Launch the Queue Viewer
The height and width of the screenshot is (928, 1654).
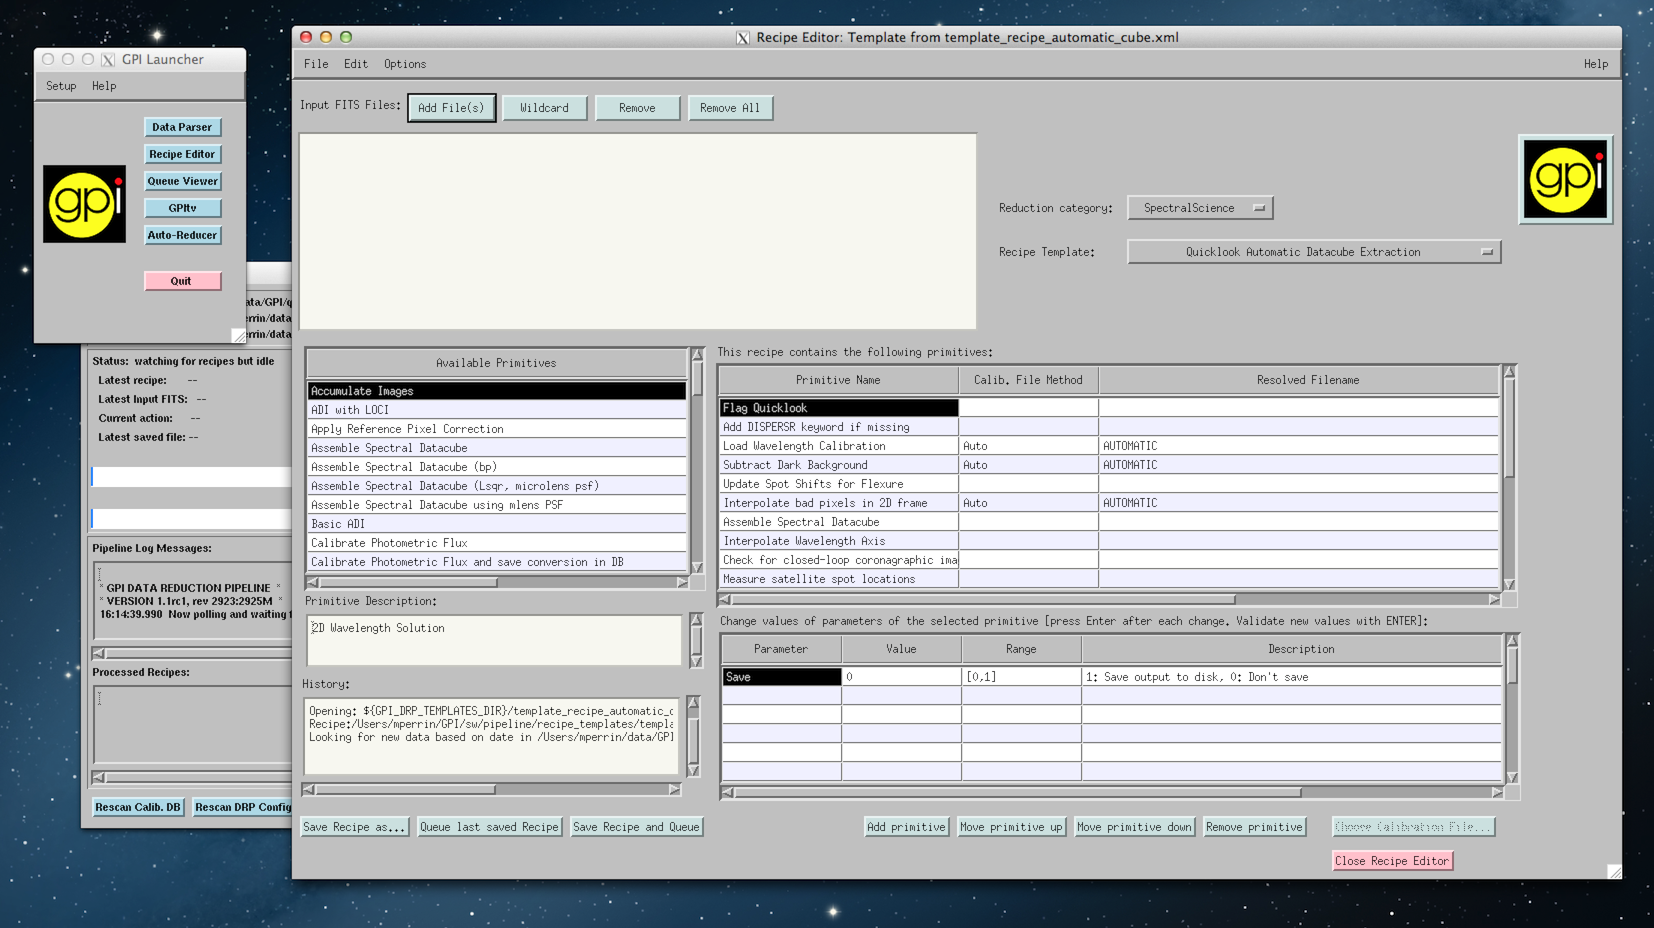coord(182,181)
